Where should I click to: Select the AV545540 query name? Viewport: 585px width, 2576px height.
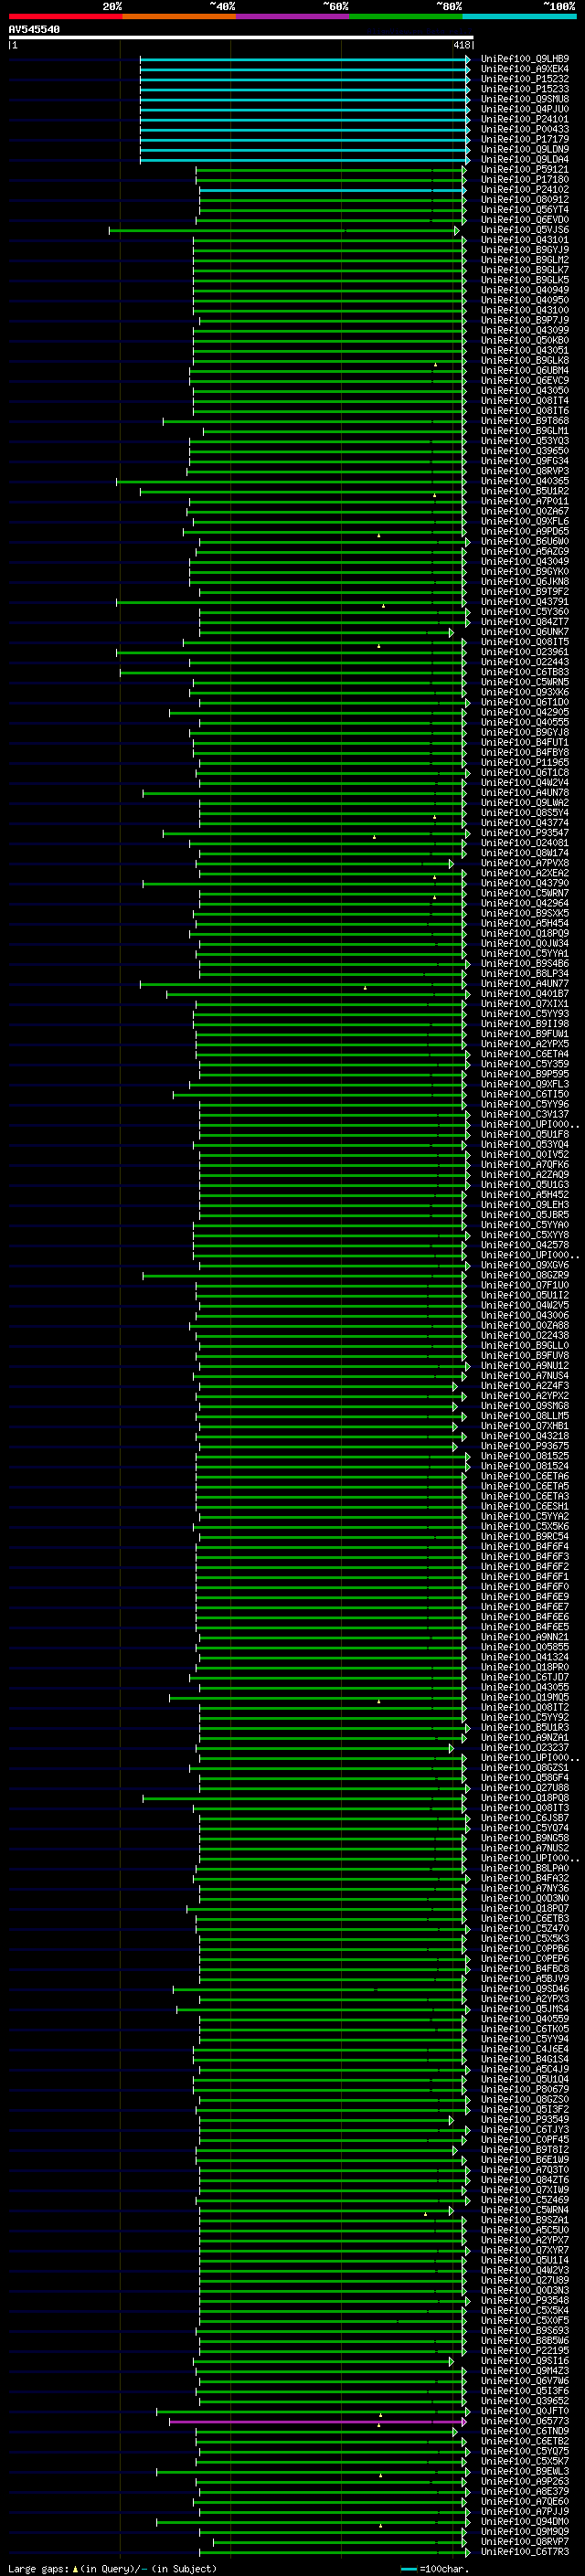[x=34, y=30]
